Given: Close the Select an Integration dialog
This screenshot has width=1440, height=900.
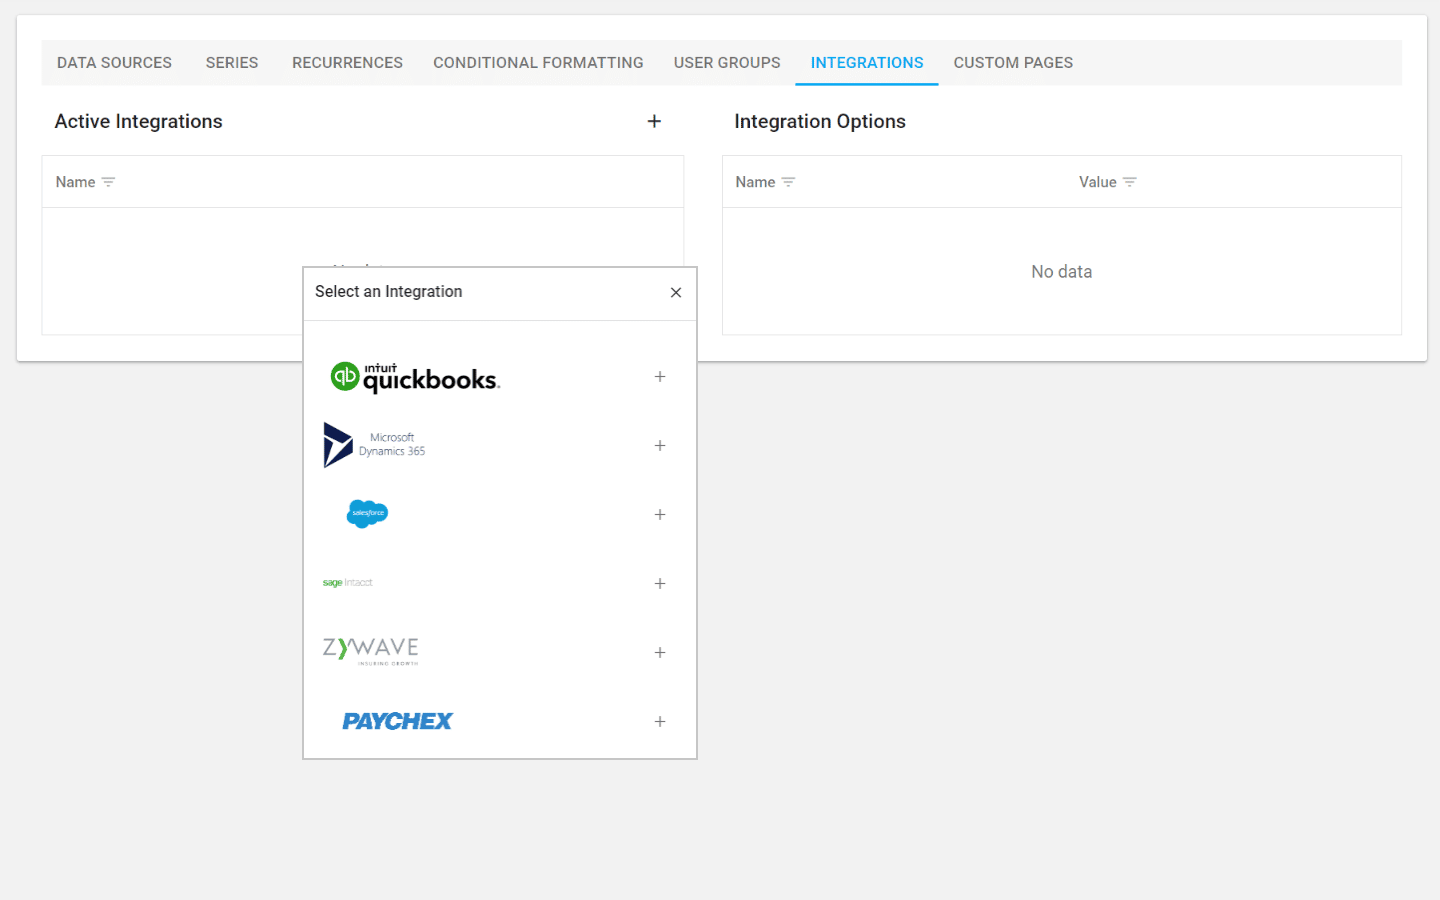Looking at the screenshot, I should [676, 293].
